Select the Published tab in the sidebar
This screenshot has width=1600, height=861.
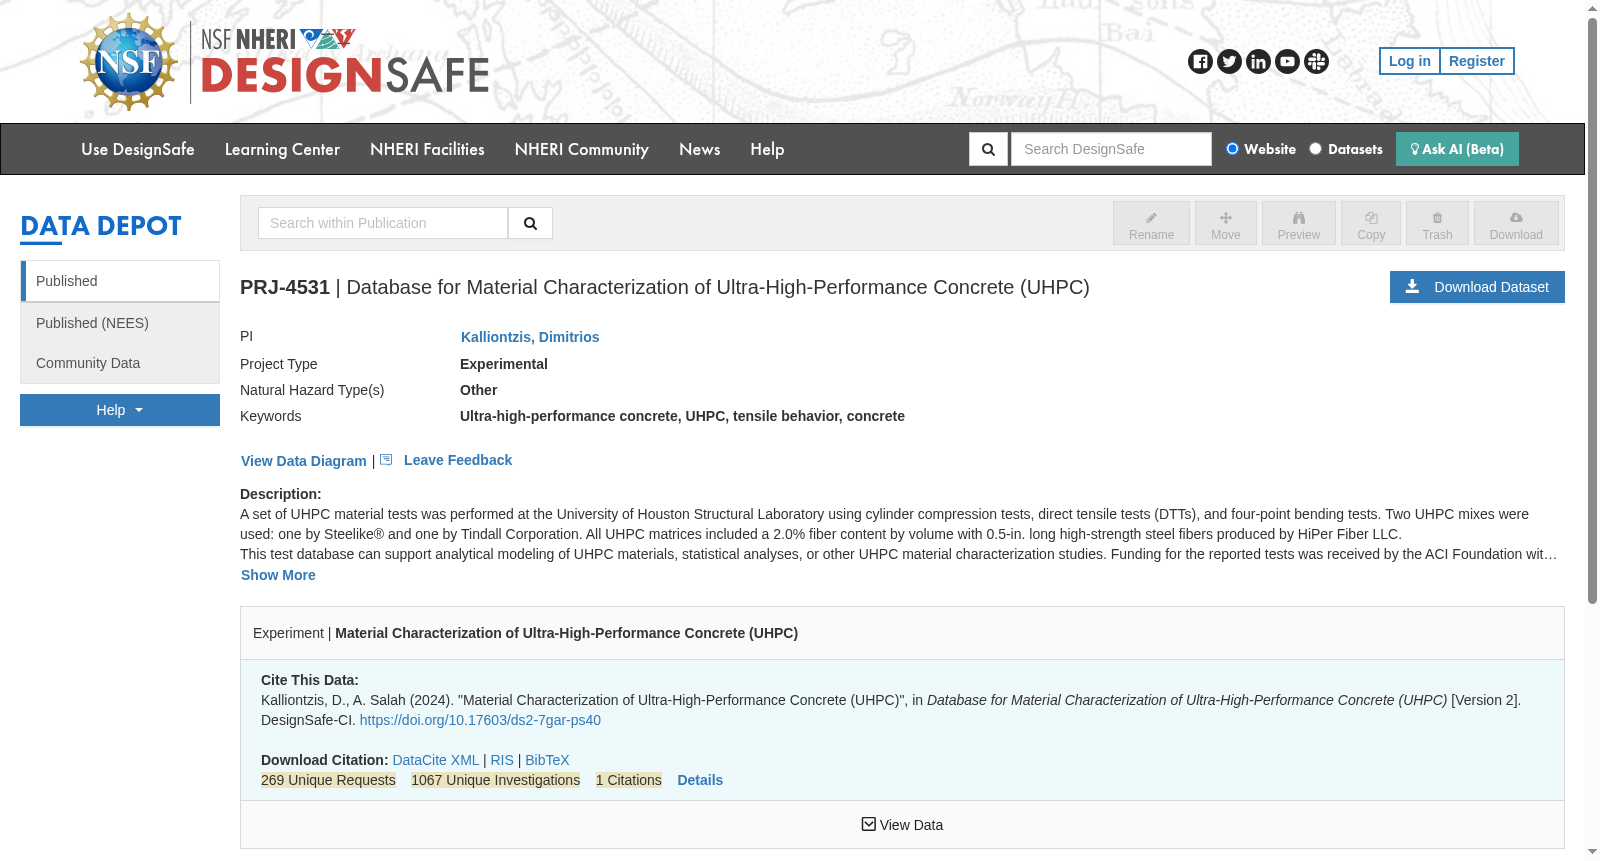pos(120,281)
